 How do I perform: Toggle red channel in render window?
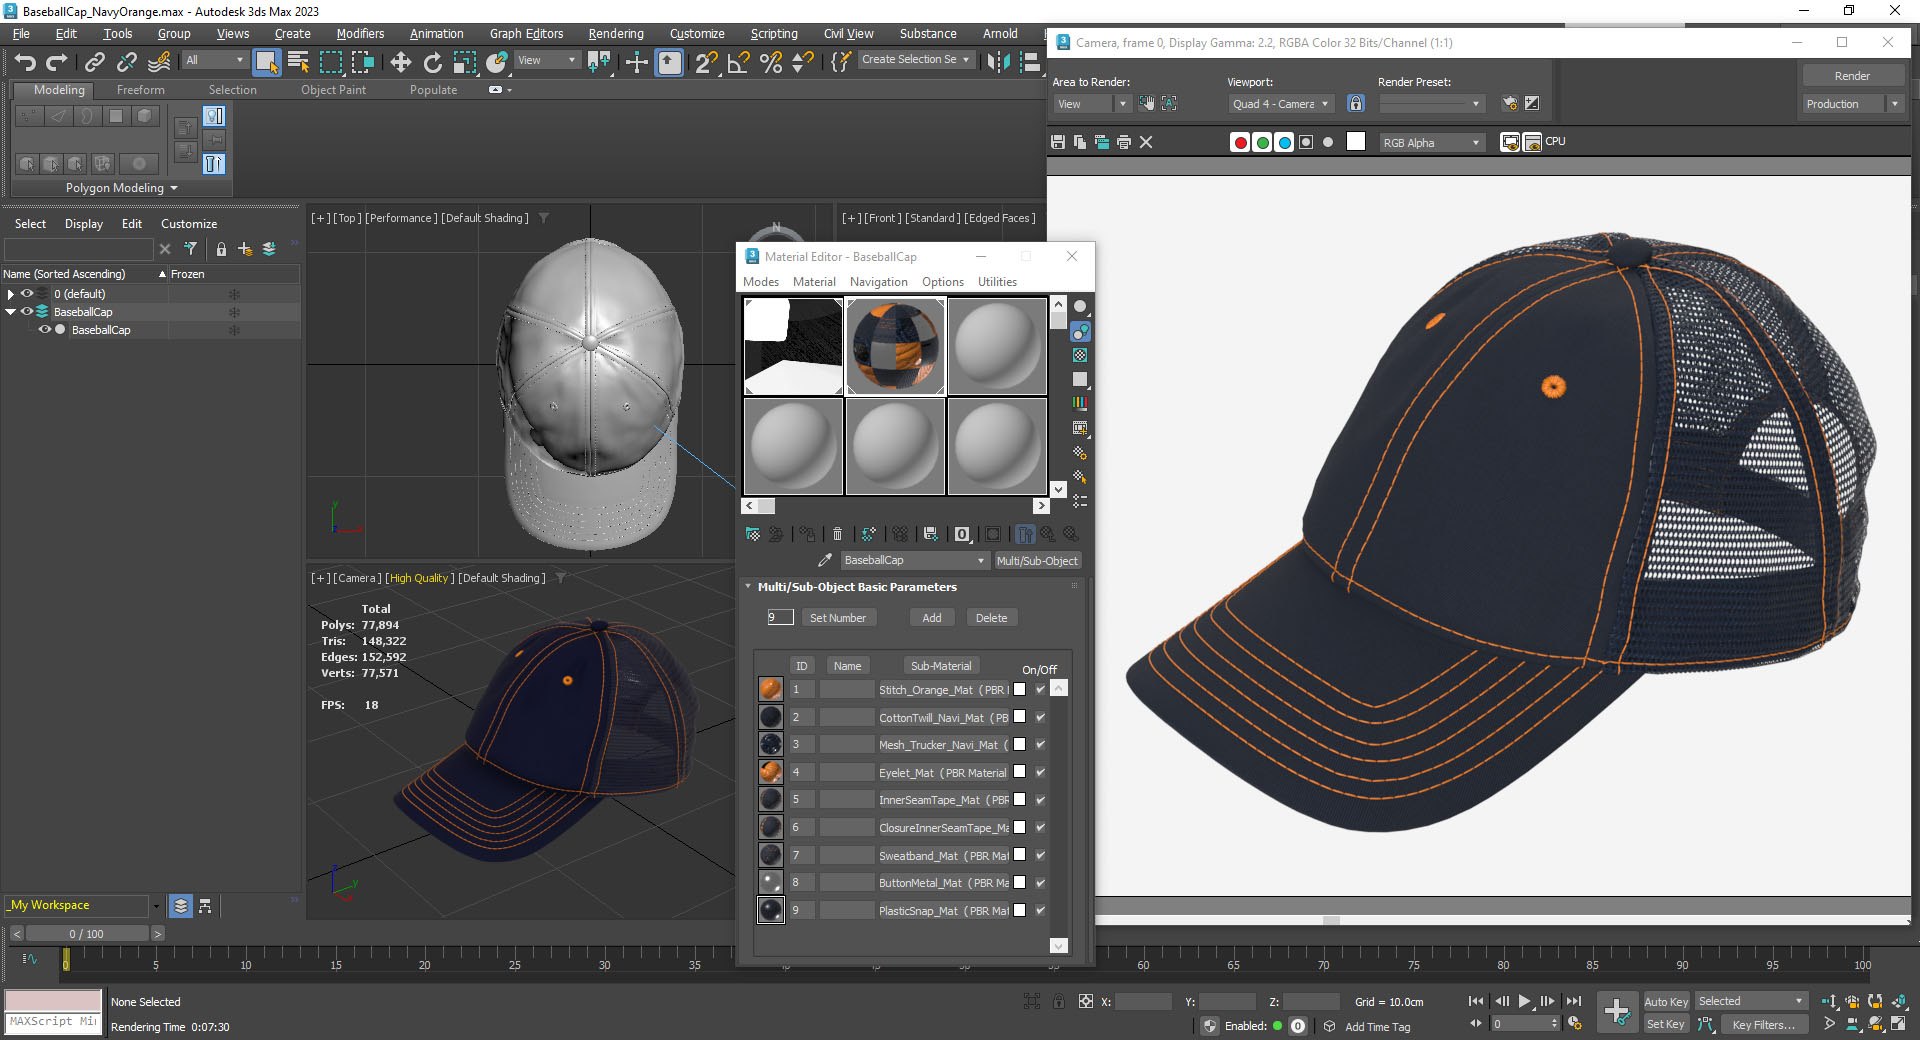[x=1240, y=142]
